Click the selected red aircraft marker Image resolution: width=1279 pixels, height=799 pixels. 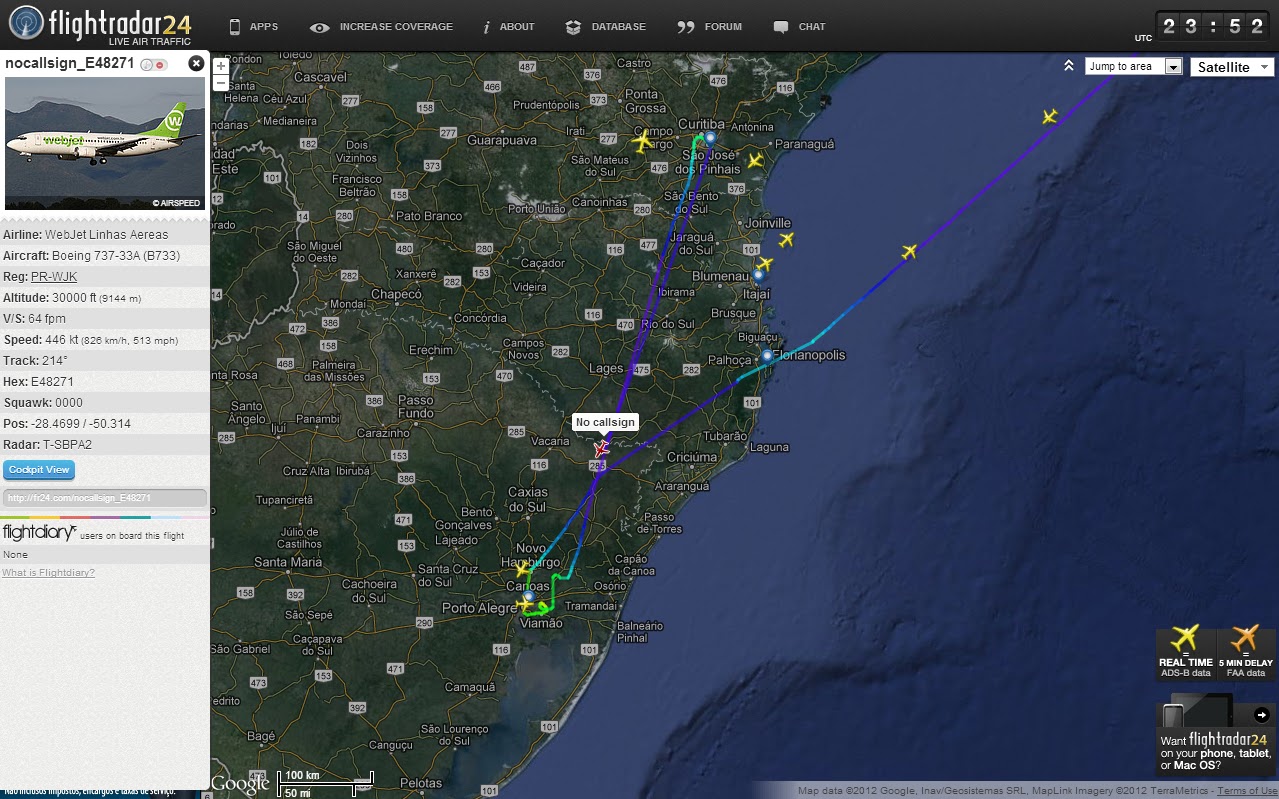pyautogui.click(x=602, y=449)
